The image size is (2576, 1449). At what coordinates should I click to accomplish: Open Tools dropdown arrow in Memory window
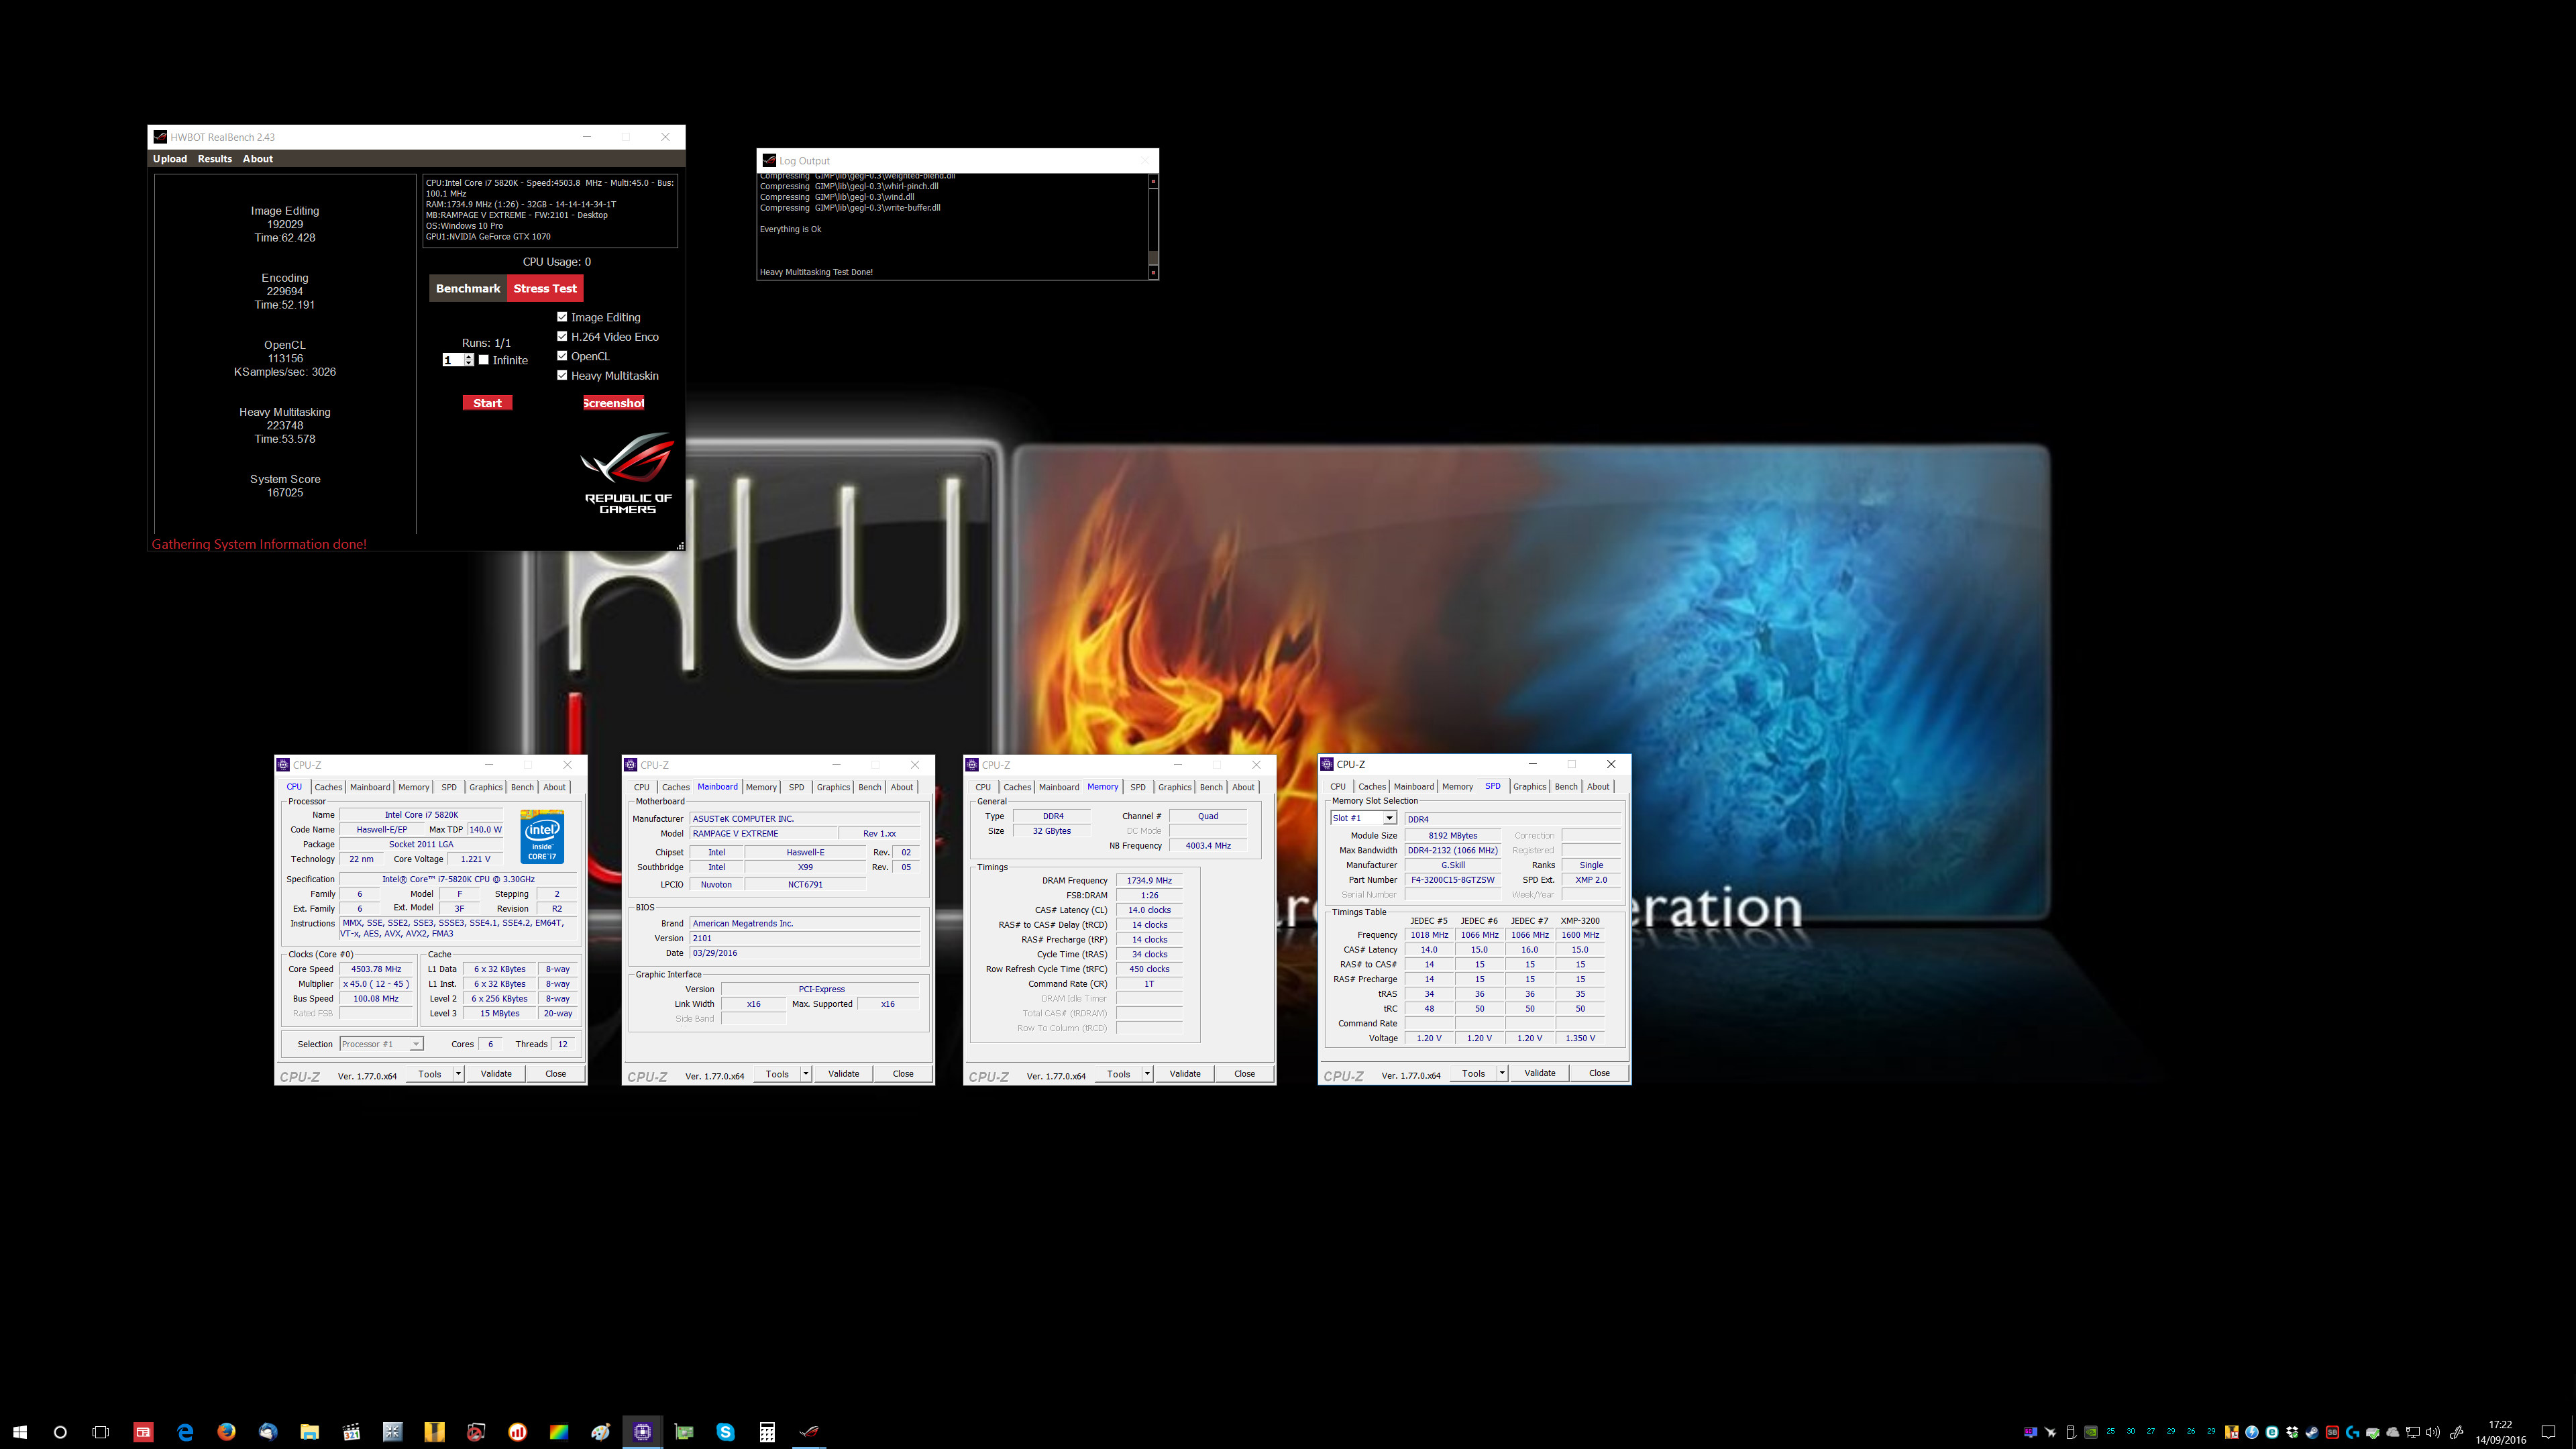[x=1148, y=1074]
